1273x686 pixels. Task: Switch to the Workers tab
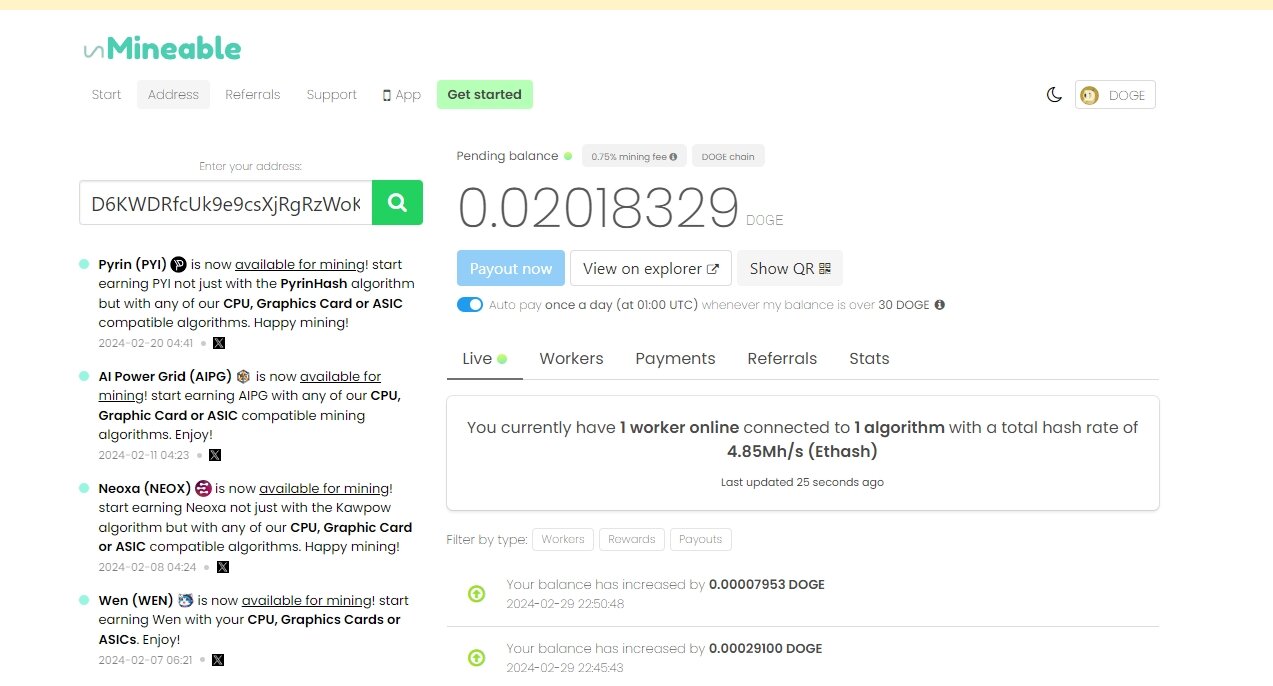click(x=571, y=358)
